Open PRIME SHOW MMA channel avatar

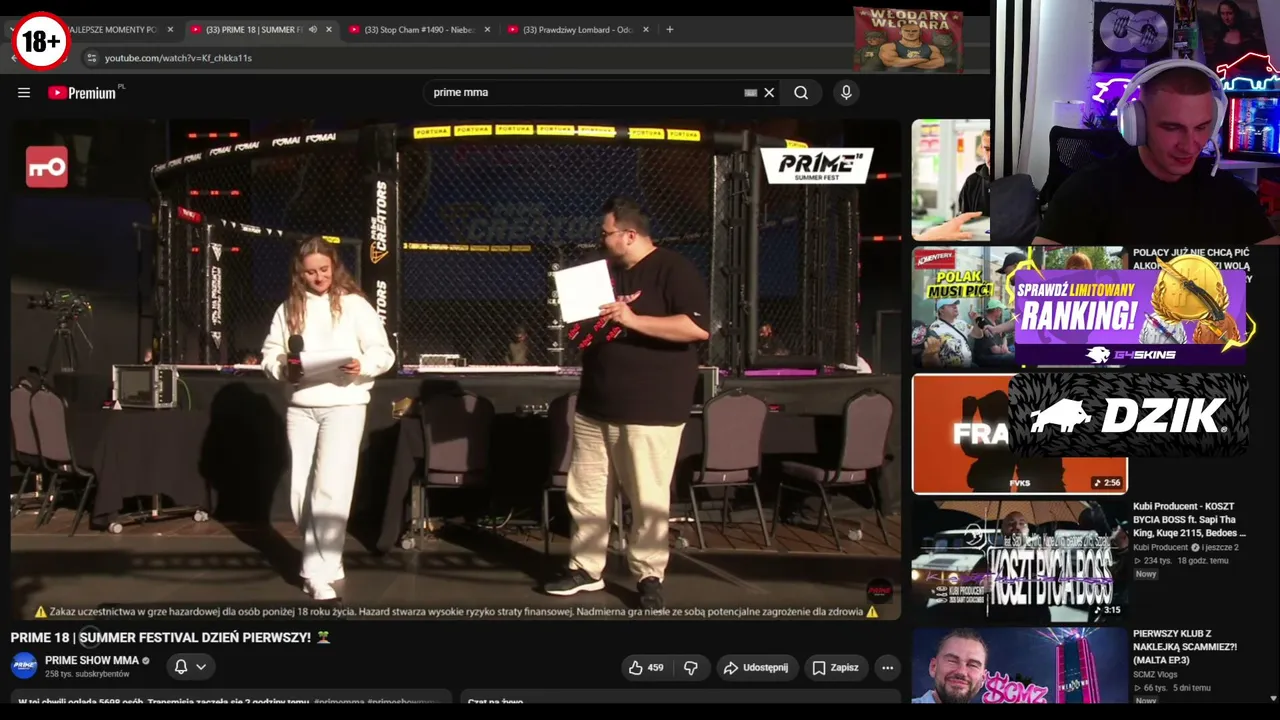(x=24, y=665)
